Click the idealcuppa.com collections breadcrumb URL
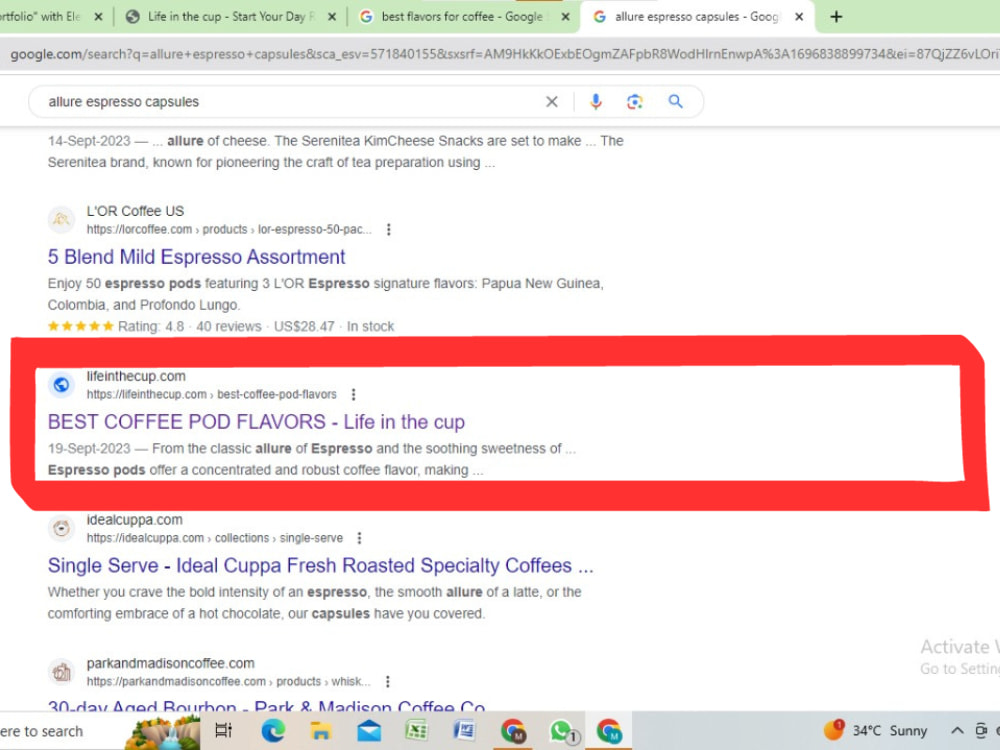Image resolution: width=1000 pixels, height=750 pixels. coord(215,538)
